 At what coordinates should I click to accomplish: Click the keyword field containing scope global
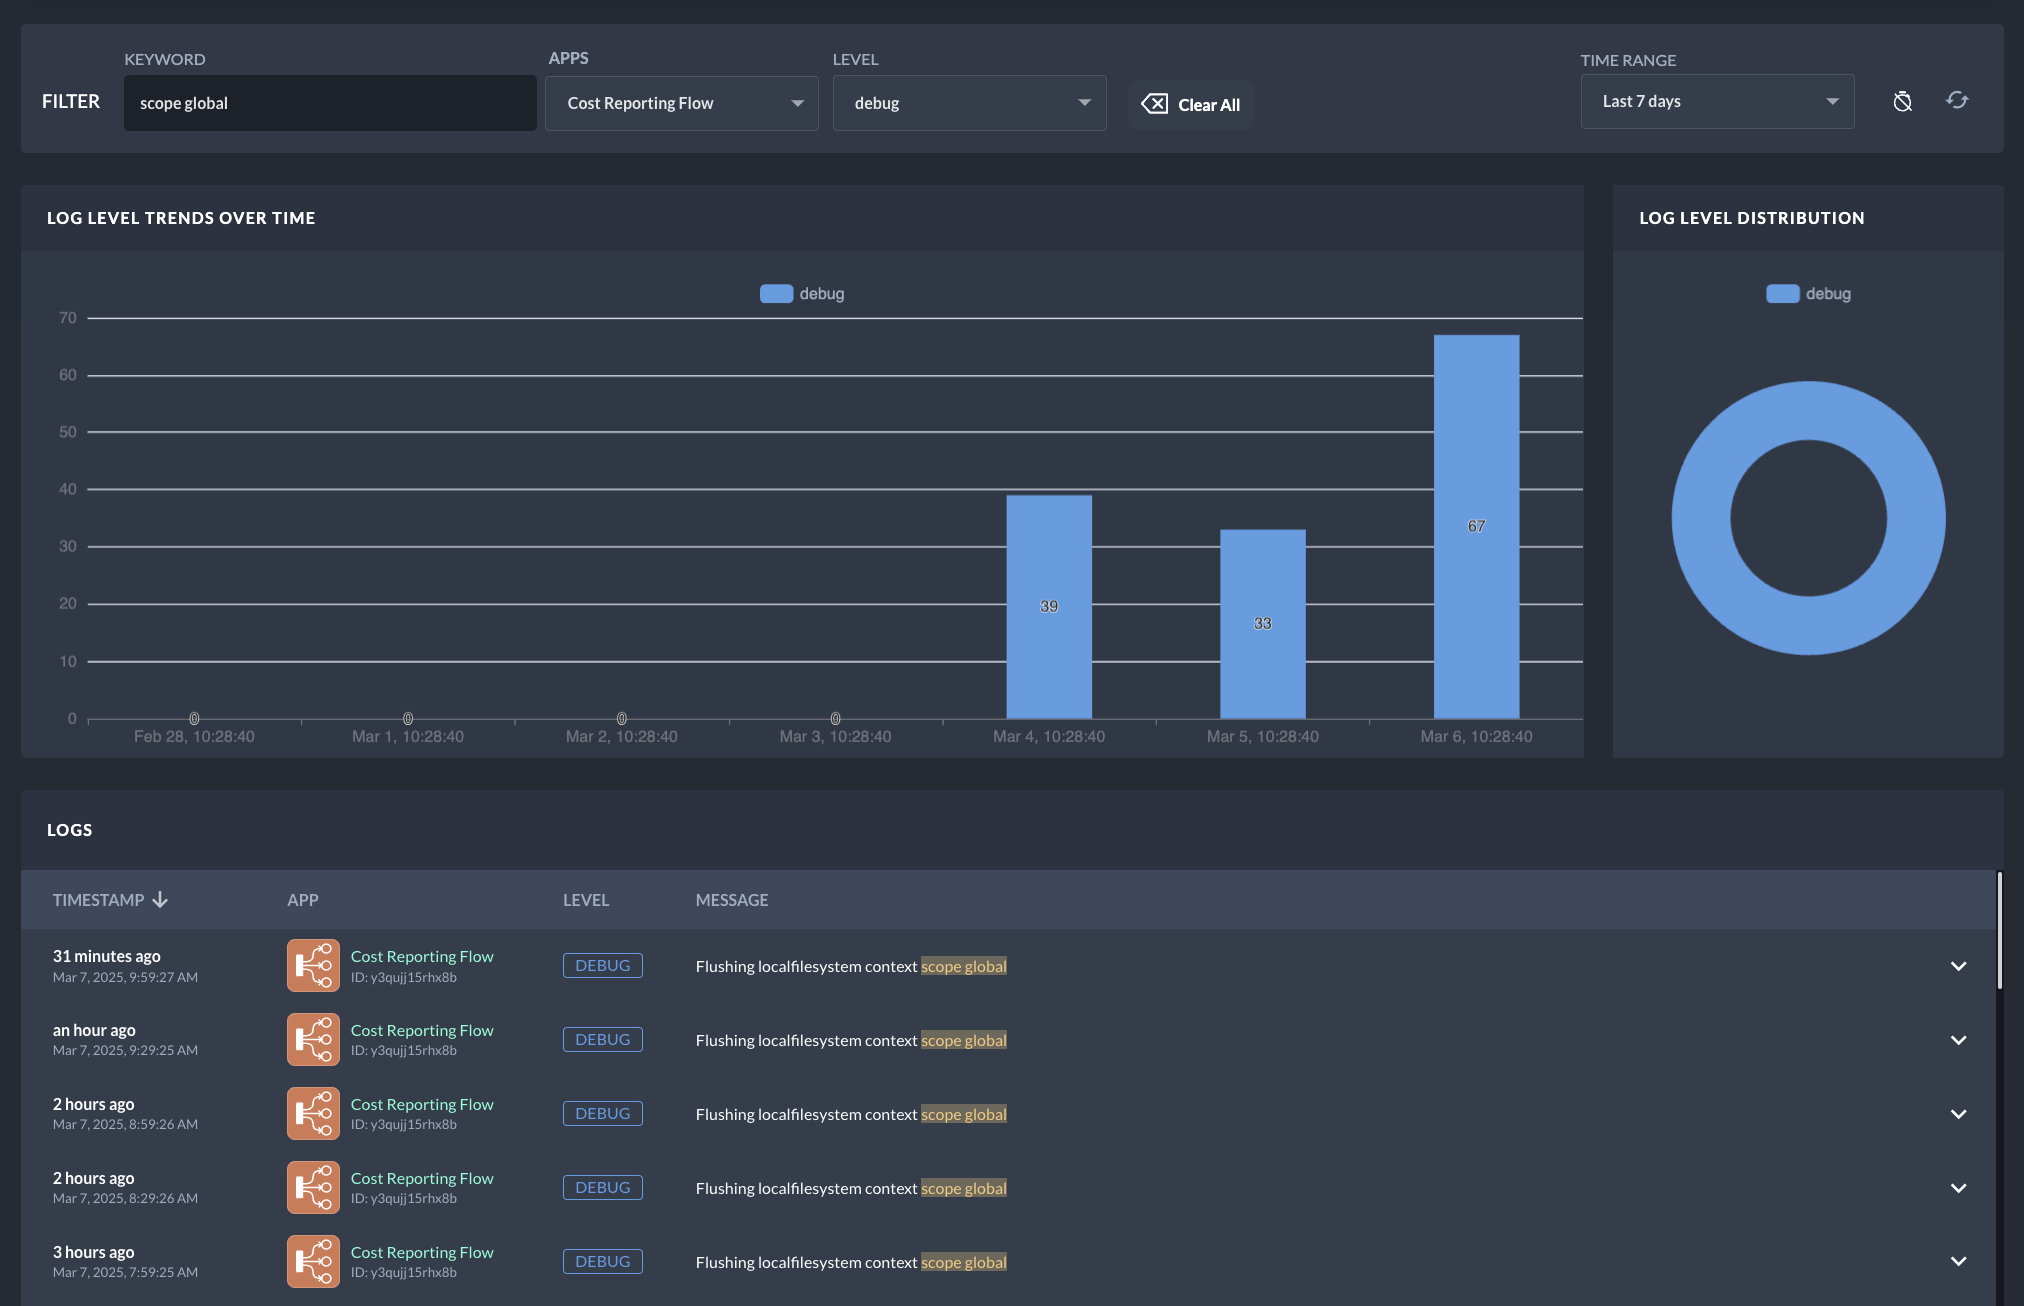[x=330, y=103]
